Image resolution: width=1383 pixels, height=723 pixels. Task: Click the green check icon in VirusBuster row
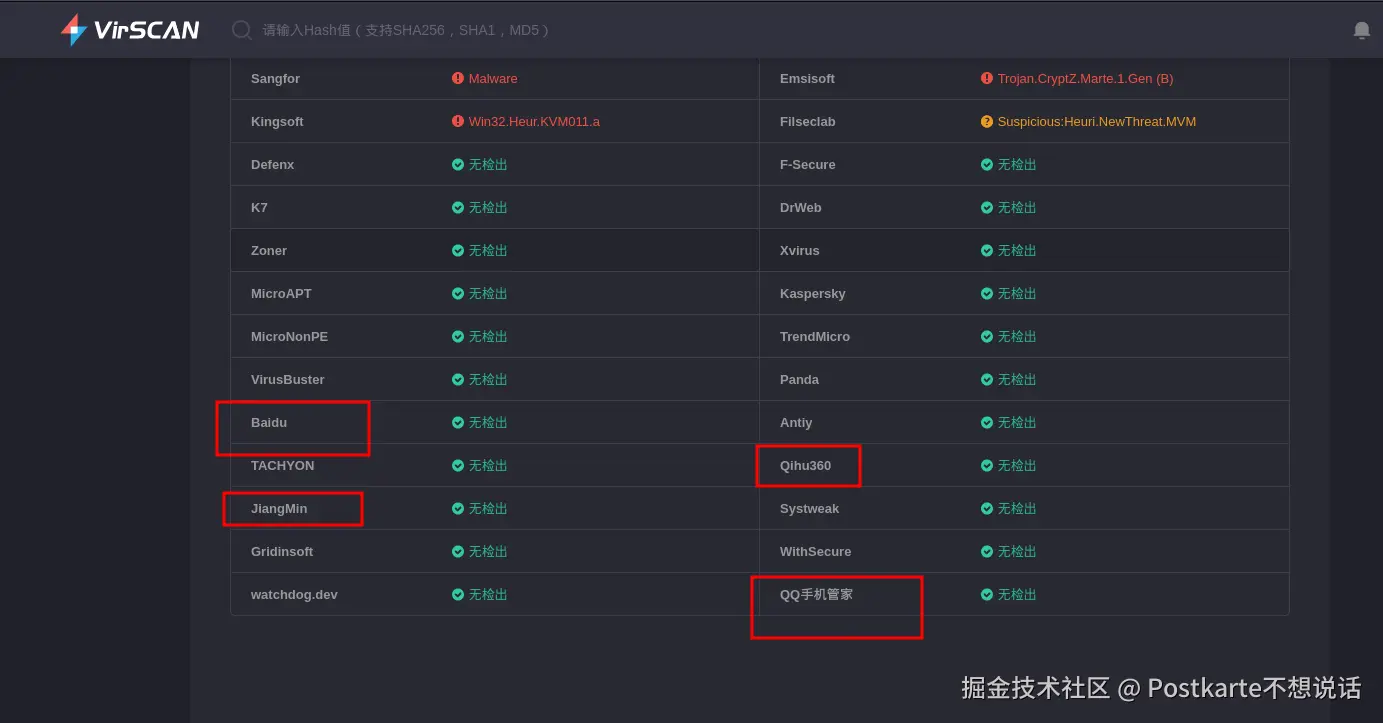coord(457,379)
